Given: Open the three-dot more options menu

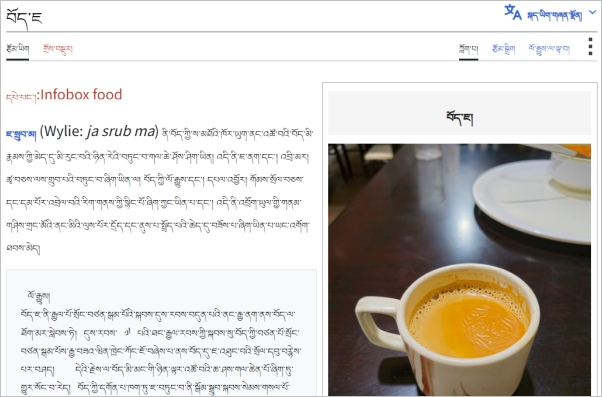Looking at the screenshot, I should click(x=590, y=47).
